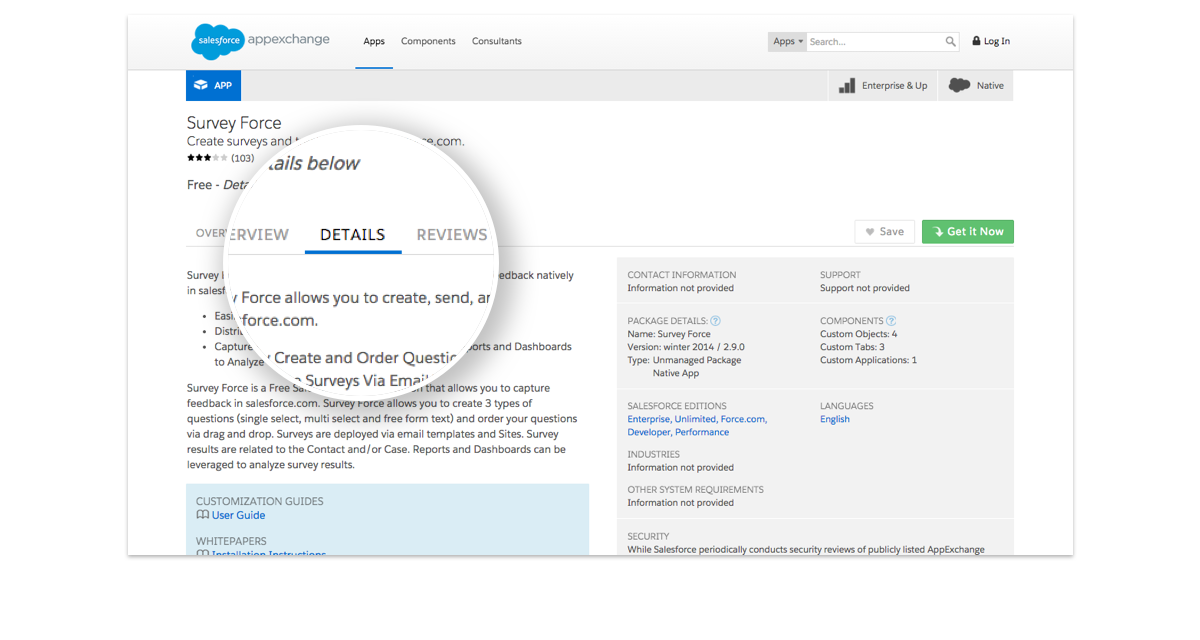Open the Components navigation tab

(428, 42)
